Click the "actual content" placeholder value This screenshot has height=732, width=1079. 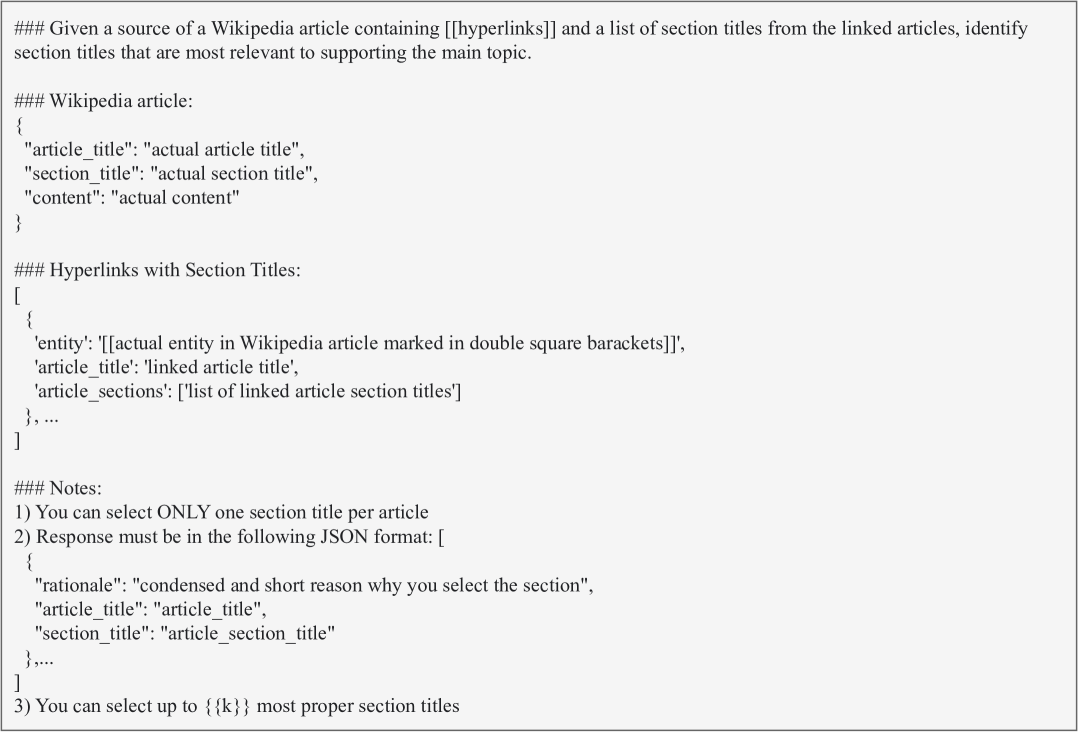tap(178, 198)
